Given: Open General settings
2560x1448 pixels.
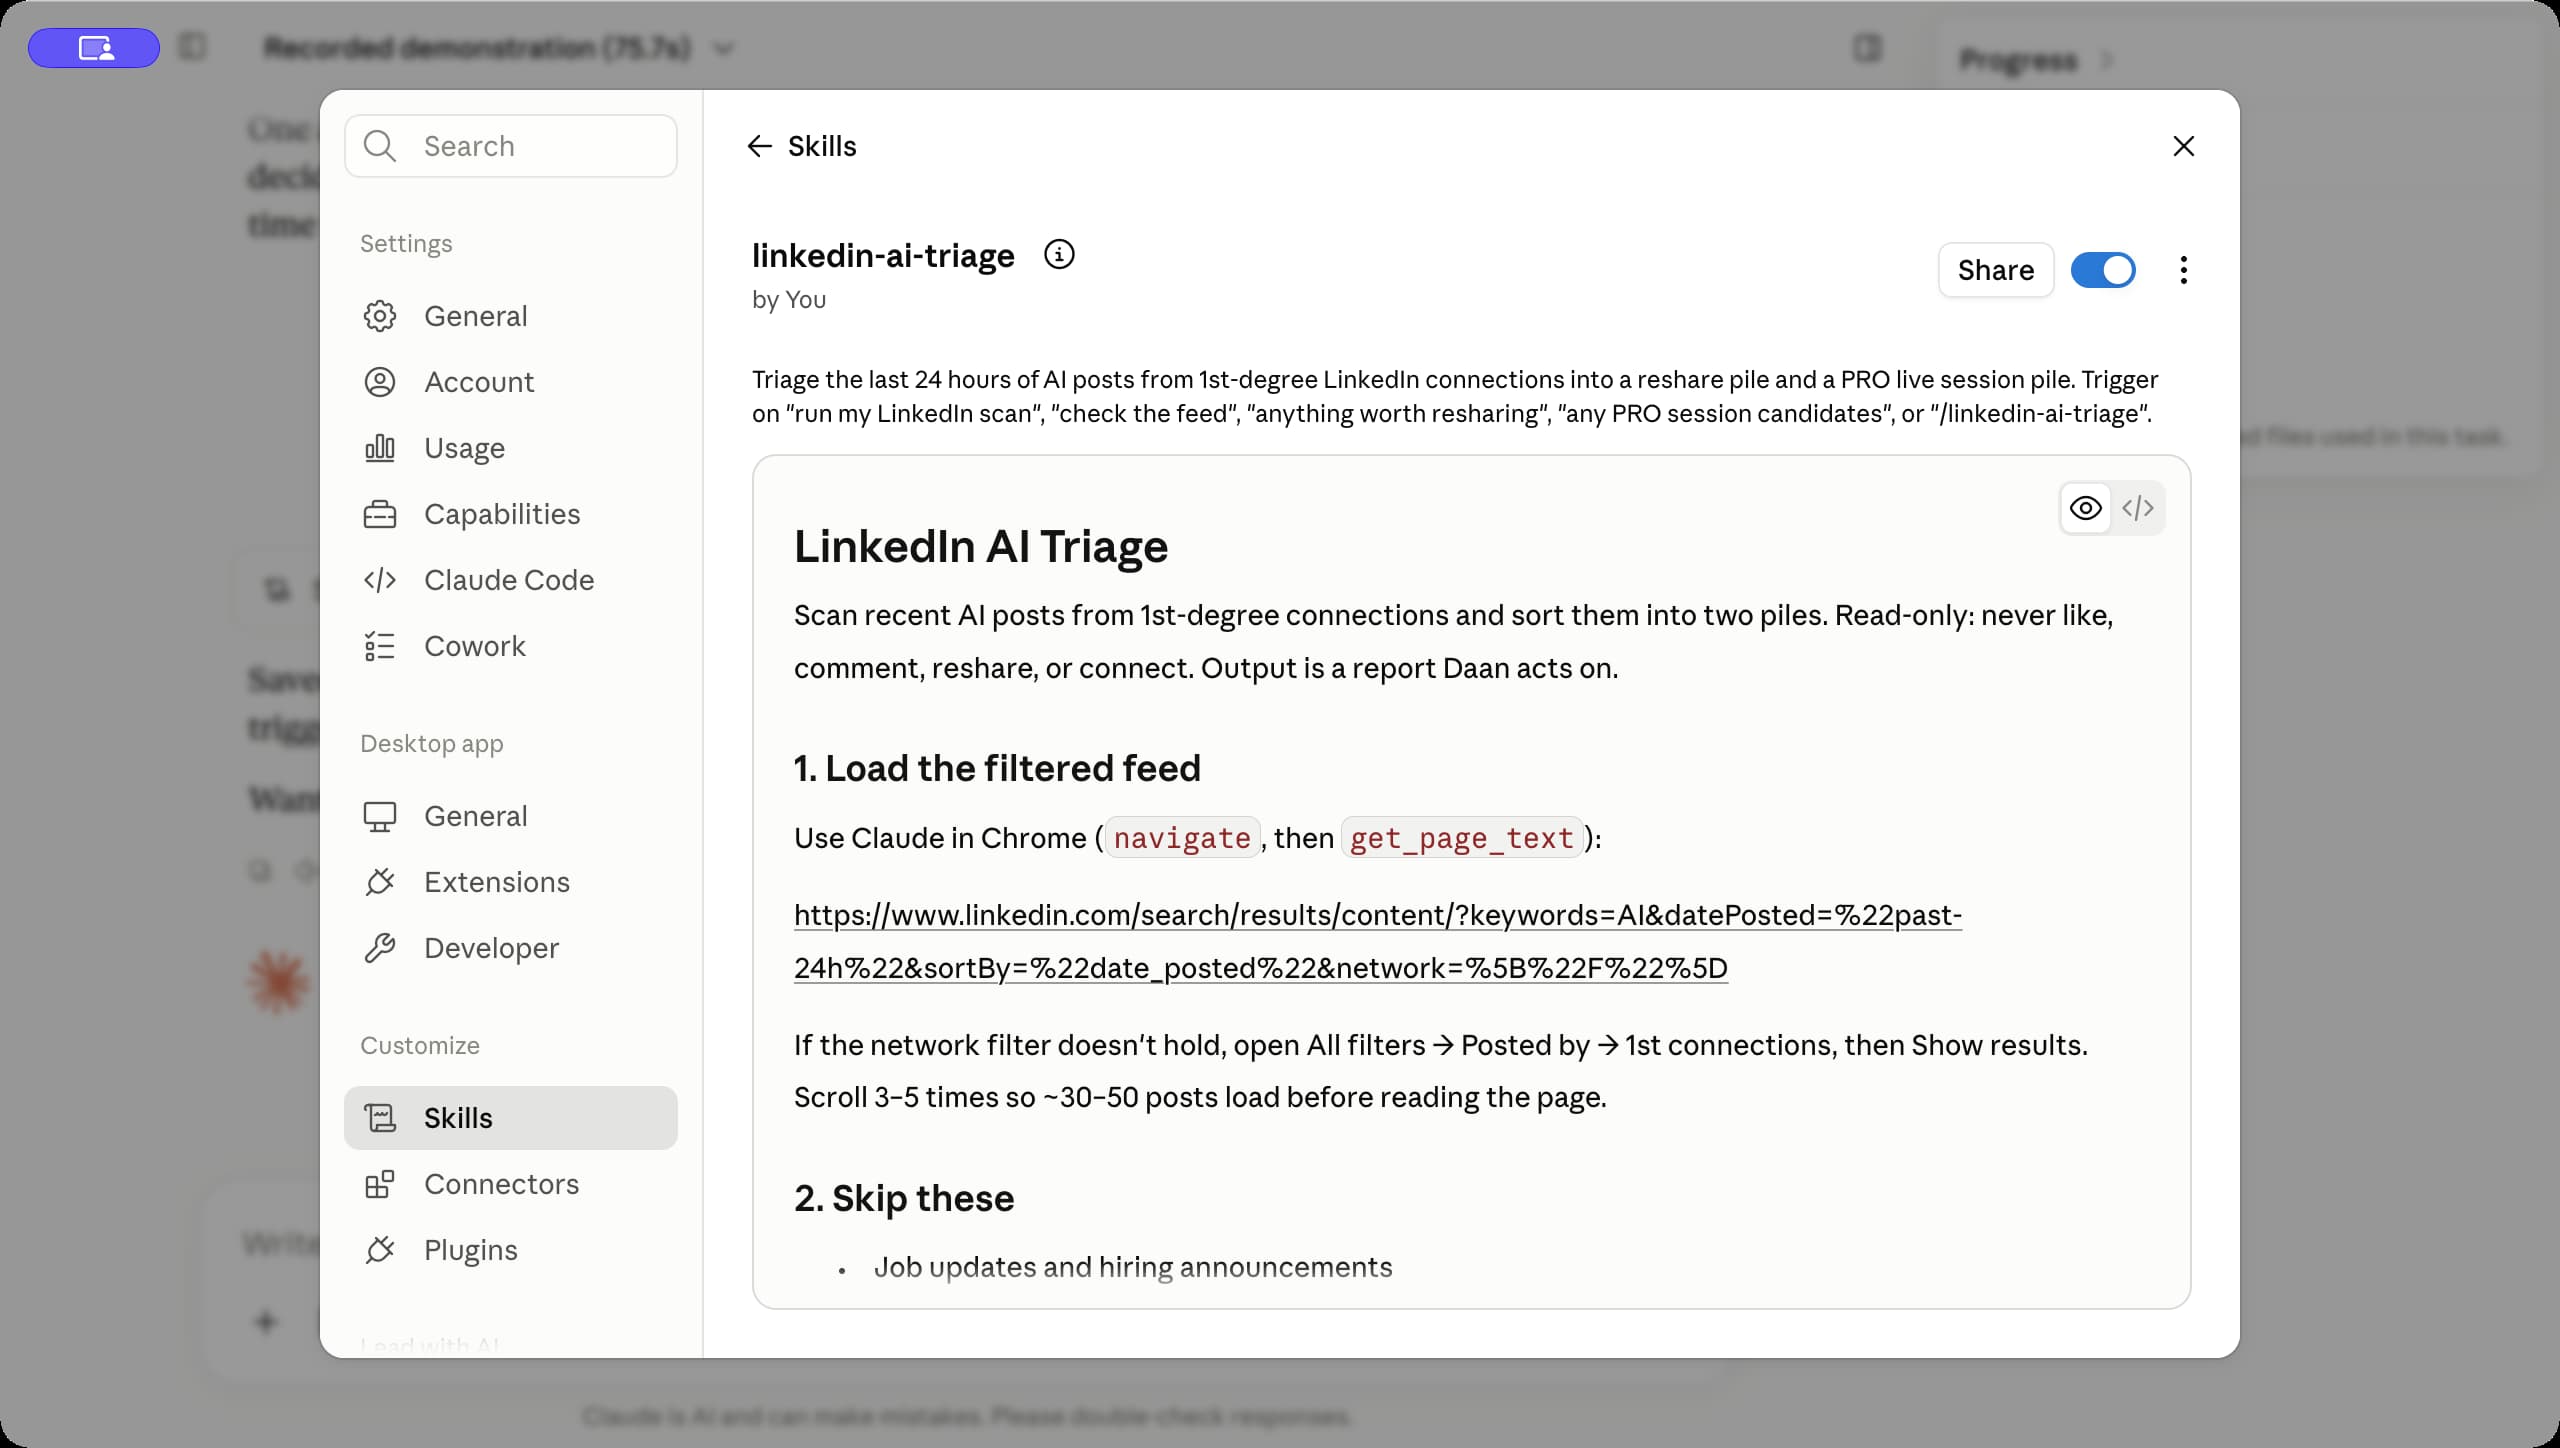Looking at the screenshot, I should point(511,316).
